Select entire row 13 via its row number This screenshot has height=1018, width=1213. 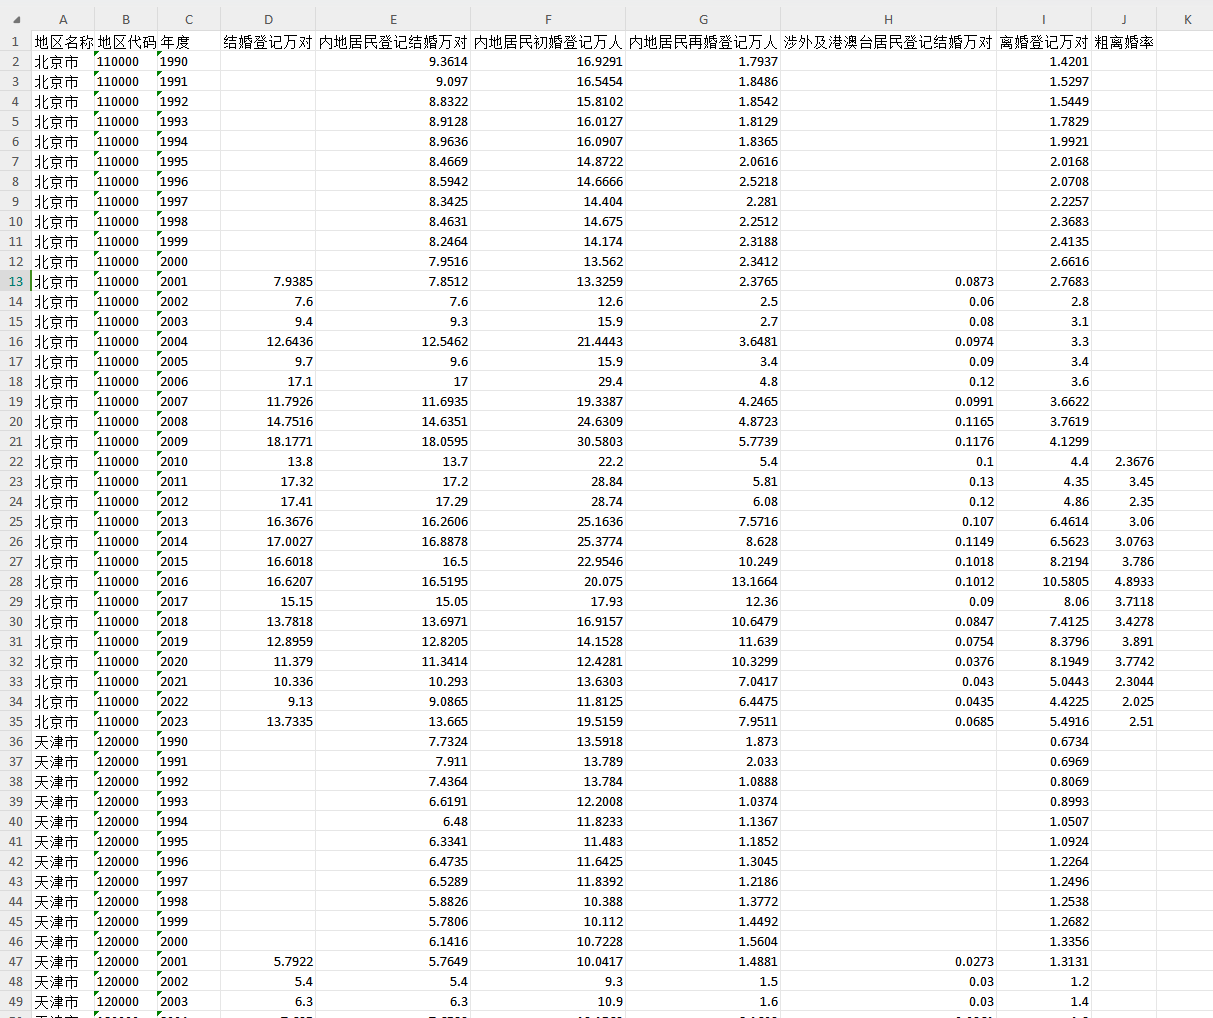[x=16, y=281]
